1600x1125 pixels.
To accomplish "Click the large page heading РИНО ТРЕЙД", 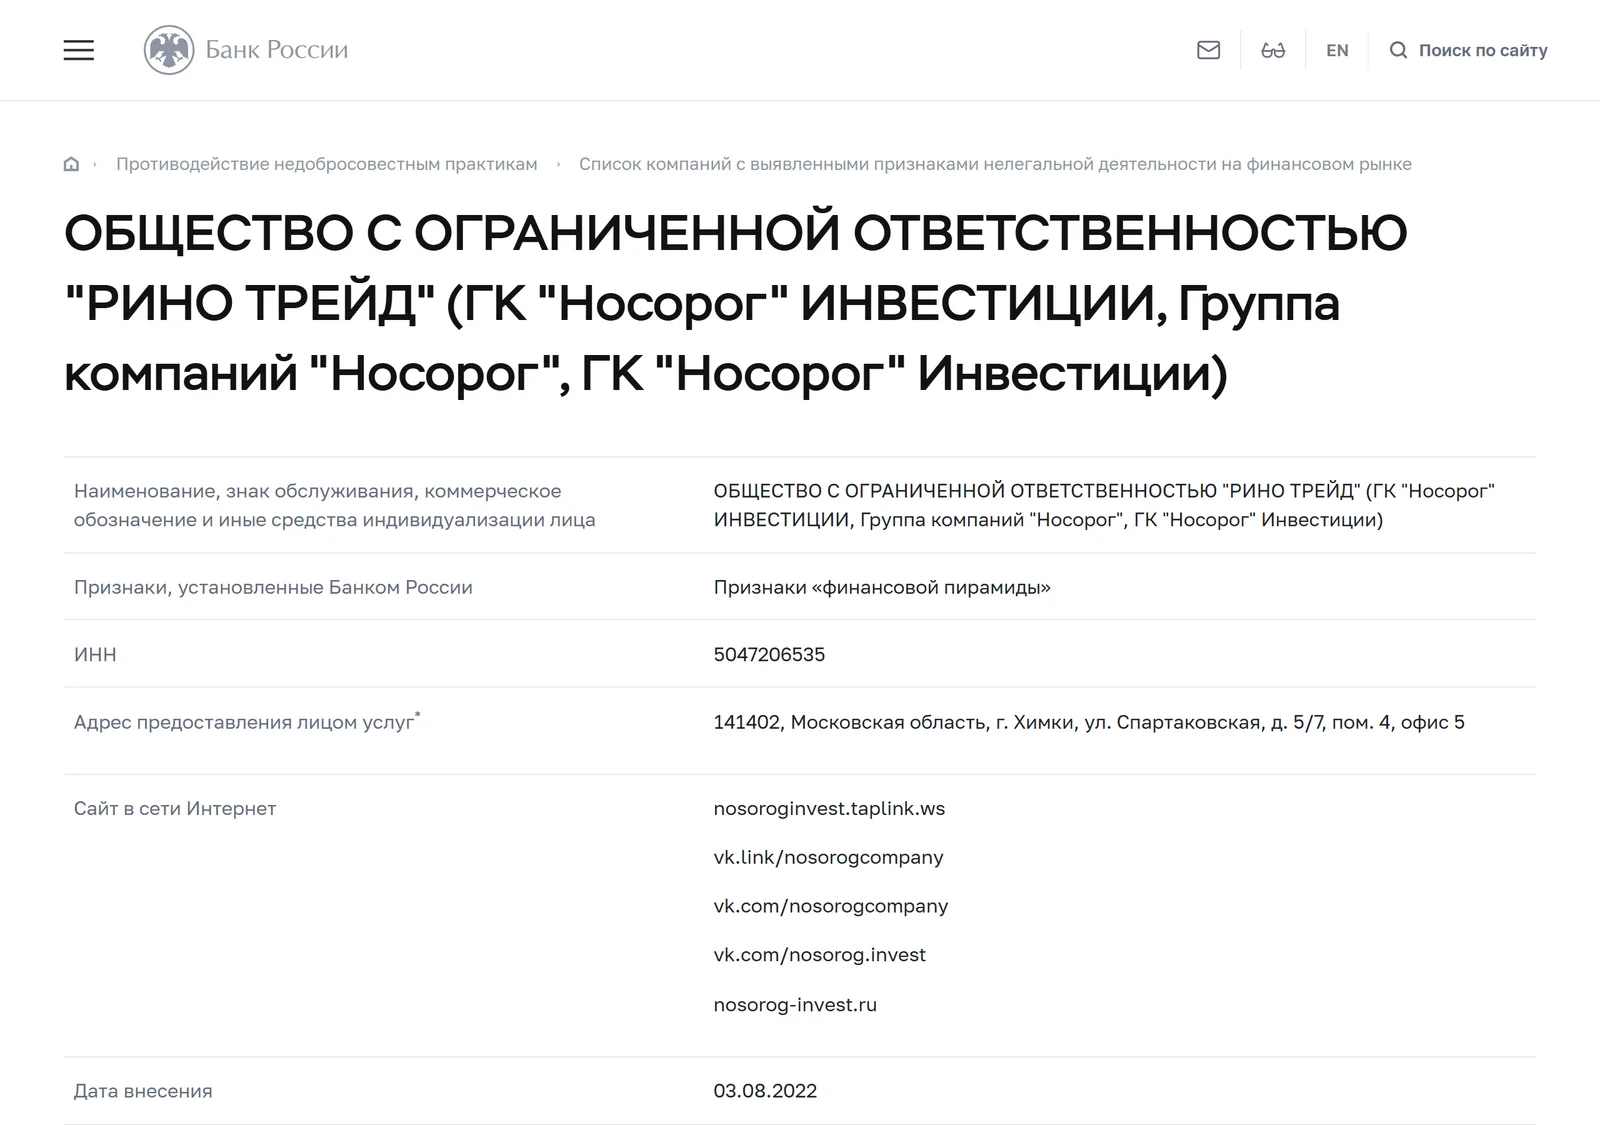I will coord(735,303).
